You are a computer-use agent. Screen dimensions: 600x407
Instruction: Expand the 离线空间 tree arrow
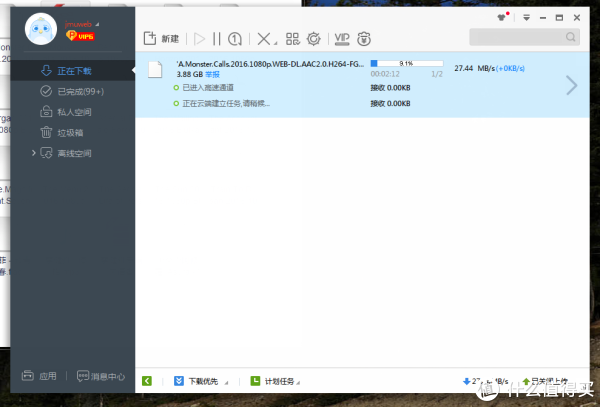34,153
